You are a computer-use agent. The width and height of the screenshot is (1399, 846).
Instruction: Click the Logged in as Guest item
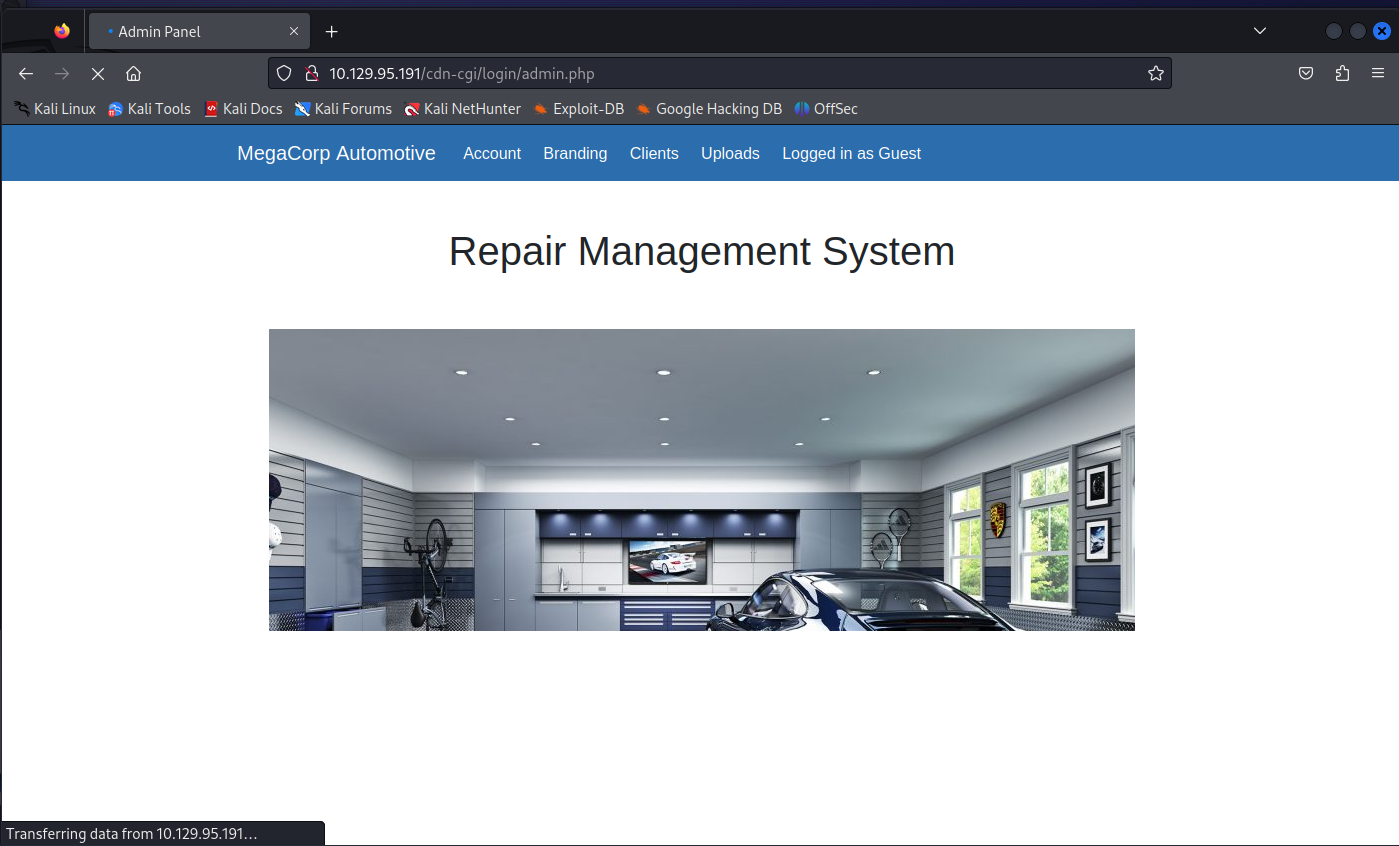(851, 153)
